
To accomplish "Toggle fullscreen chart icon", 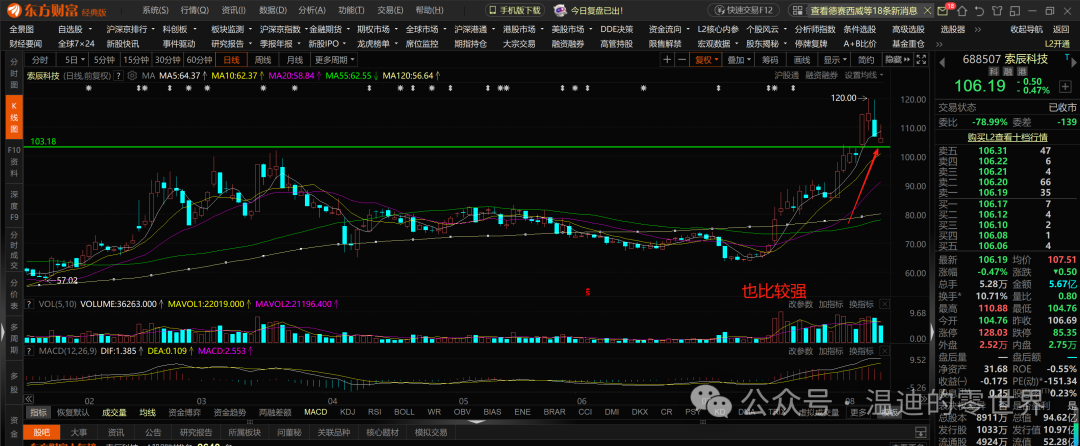I will (922, 60).
